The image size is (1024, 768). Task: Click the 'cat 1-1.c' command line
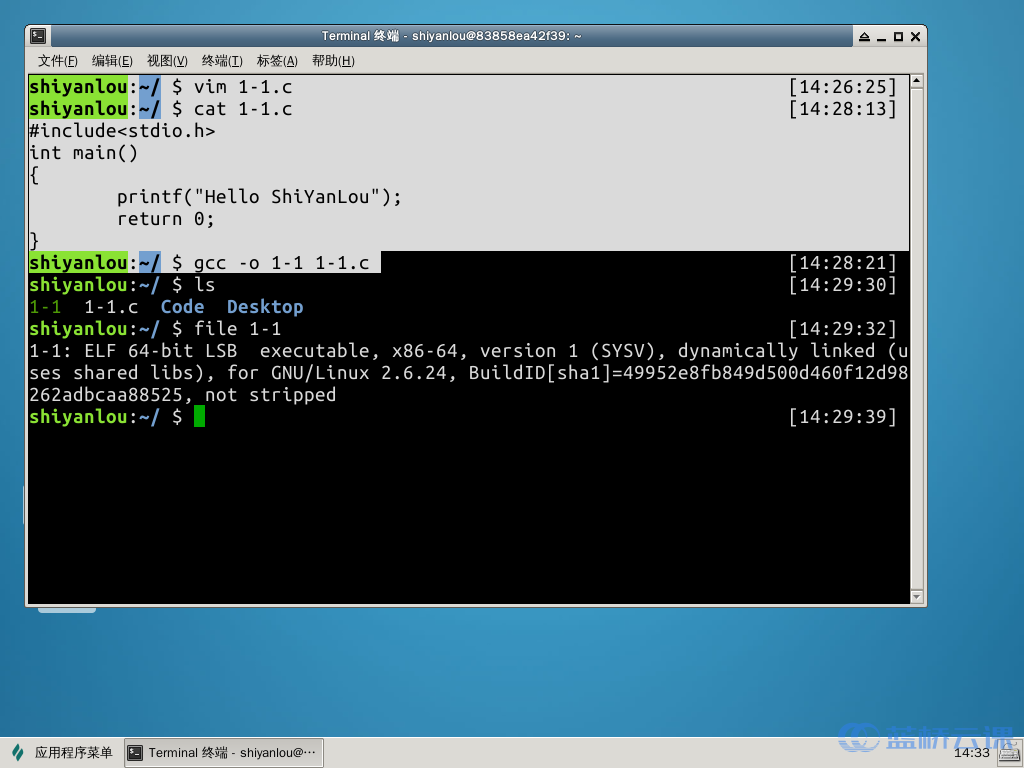pos(243,109)
